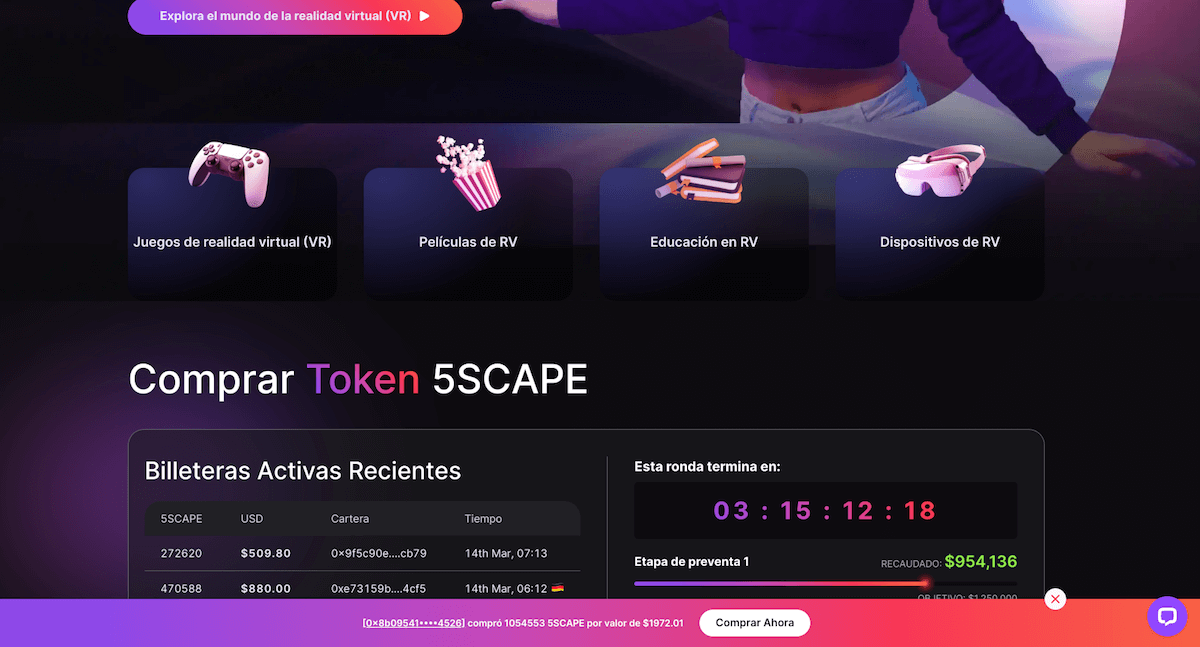
Task: Open Juegos de realidad virtual (VR) card
Action: click(232, 234)
